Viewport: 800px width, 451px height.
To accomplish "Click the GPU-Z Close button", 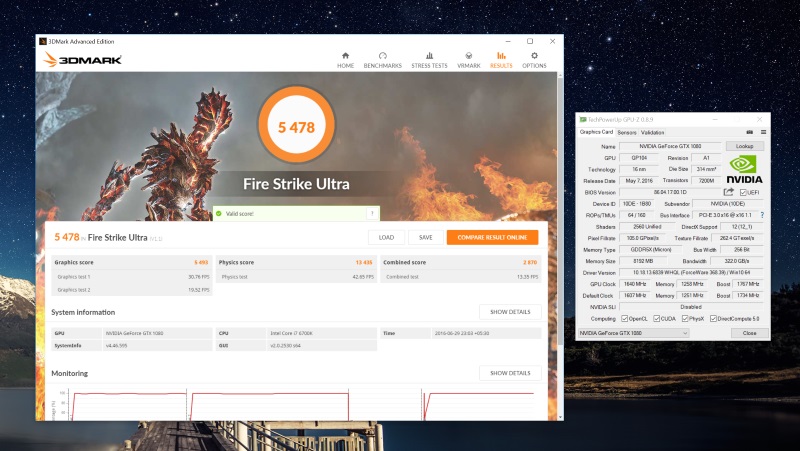I will click(x=749, y=333).
